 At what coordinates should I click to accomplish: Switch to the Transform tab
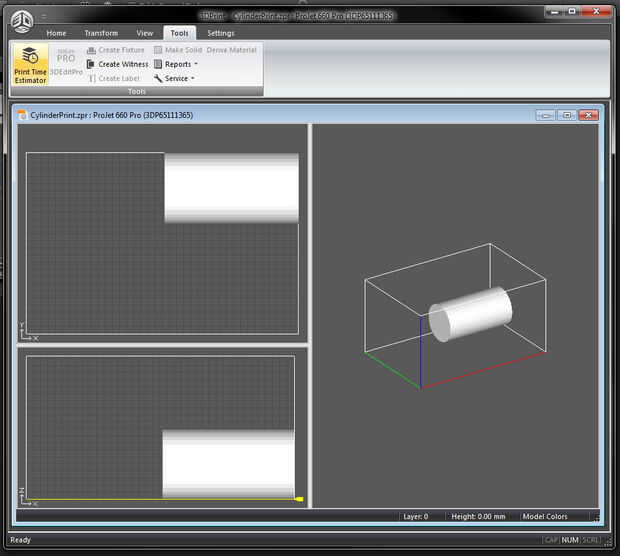point(101,33)
